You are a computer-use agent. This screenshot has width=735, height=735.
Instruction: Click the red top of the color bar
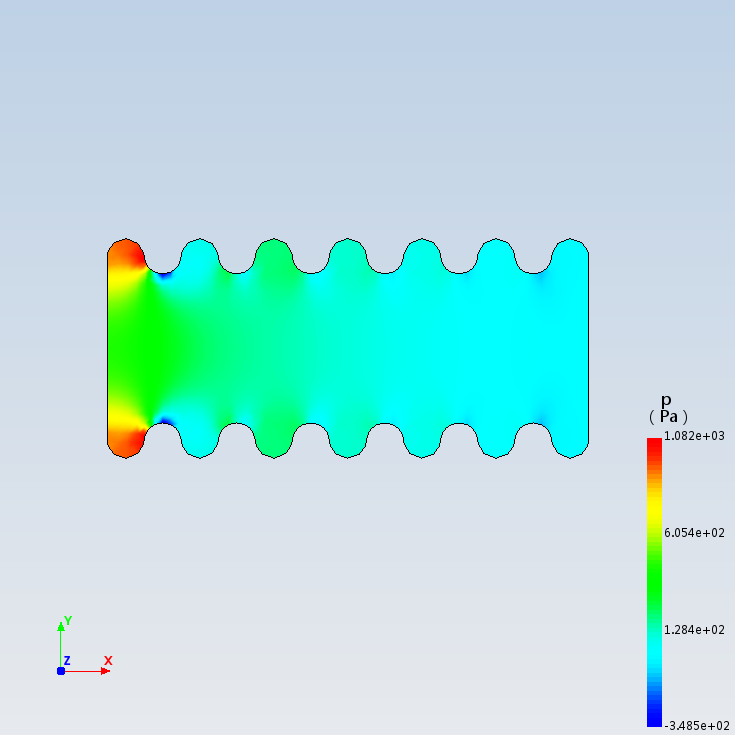pos(654,443)
